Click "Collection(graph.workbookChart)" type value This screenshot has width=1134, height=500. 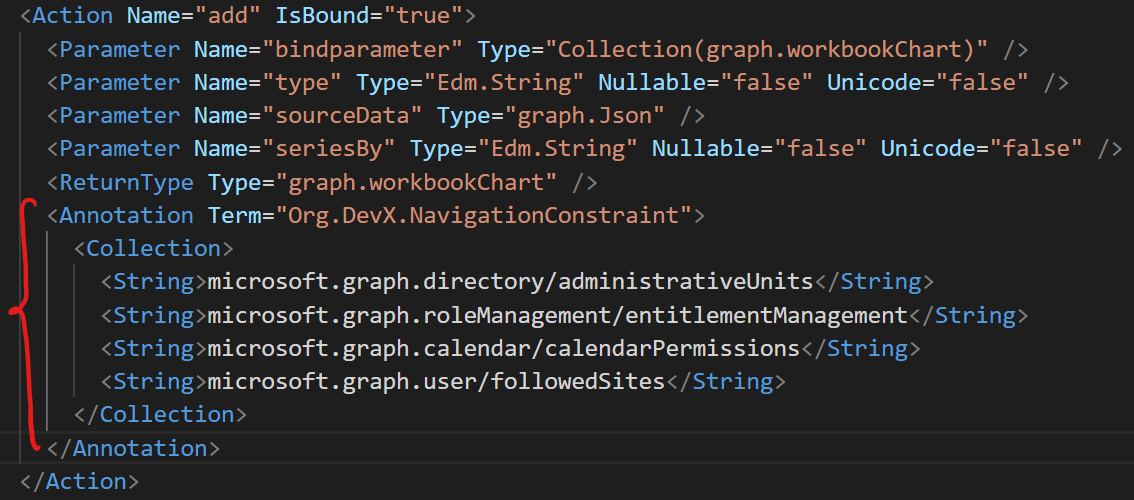click(x=767, y=49)
